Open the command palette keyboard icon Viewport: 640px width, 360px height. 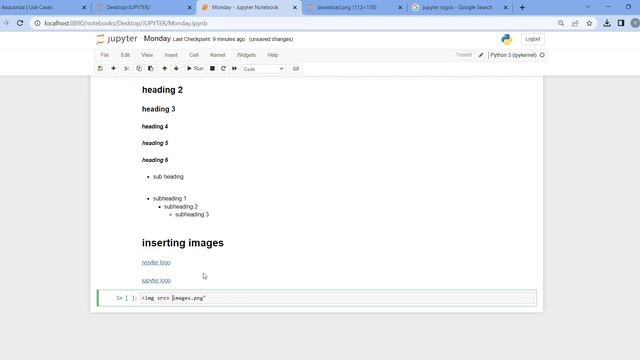[296, 69]
